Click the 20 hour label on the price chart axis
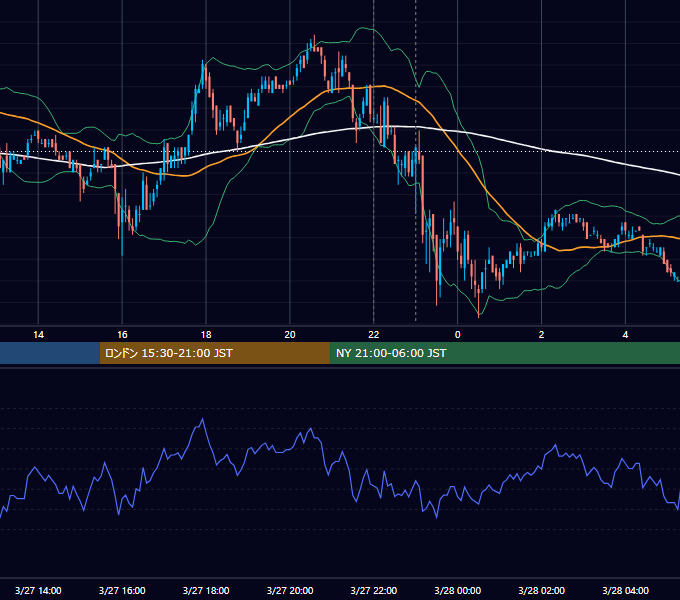The width and height of the screenshot is (680, 600). pos(290,335)
